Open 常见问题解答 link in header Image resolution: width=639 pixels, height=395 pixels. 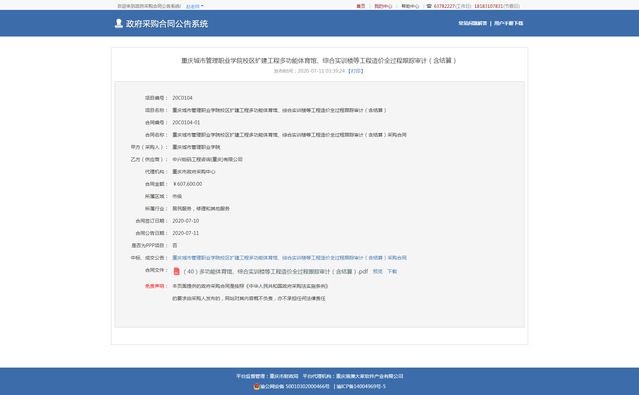pyautogui.click(x=472, y=23)
